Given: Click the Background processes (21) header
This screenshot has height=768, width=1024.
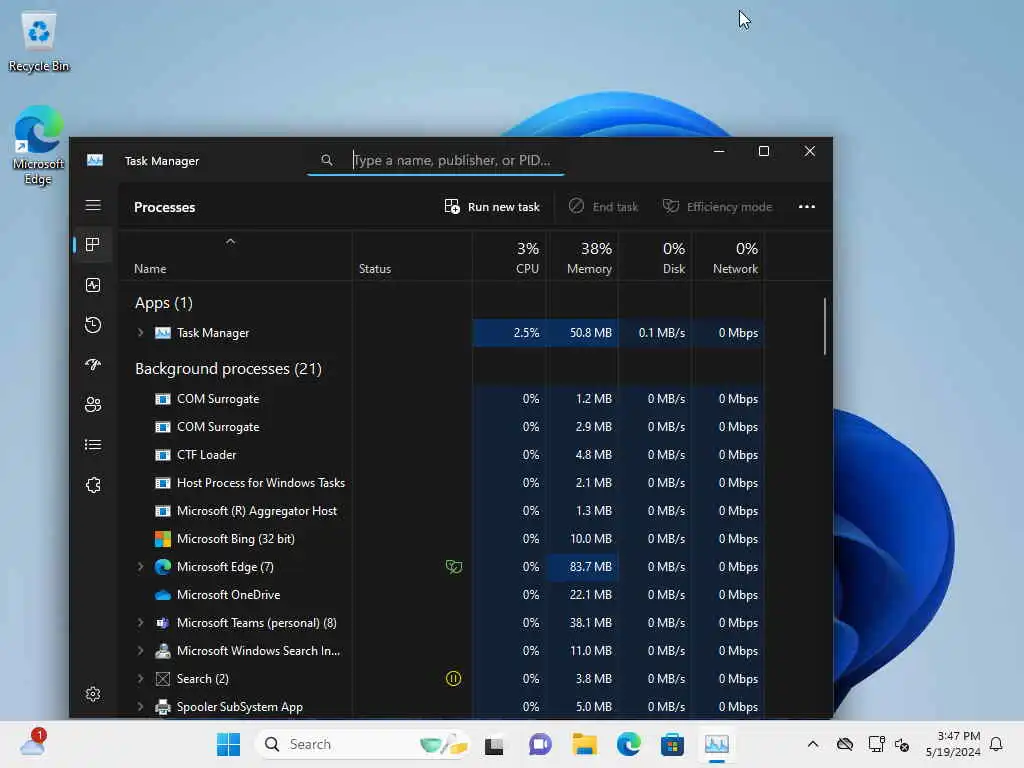Looking at the screenshot, I should point(228,369).
